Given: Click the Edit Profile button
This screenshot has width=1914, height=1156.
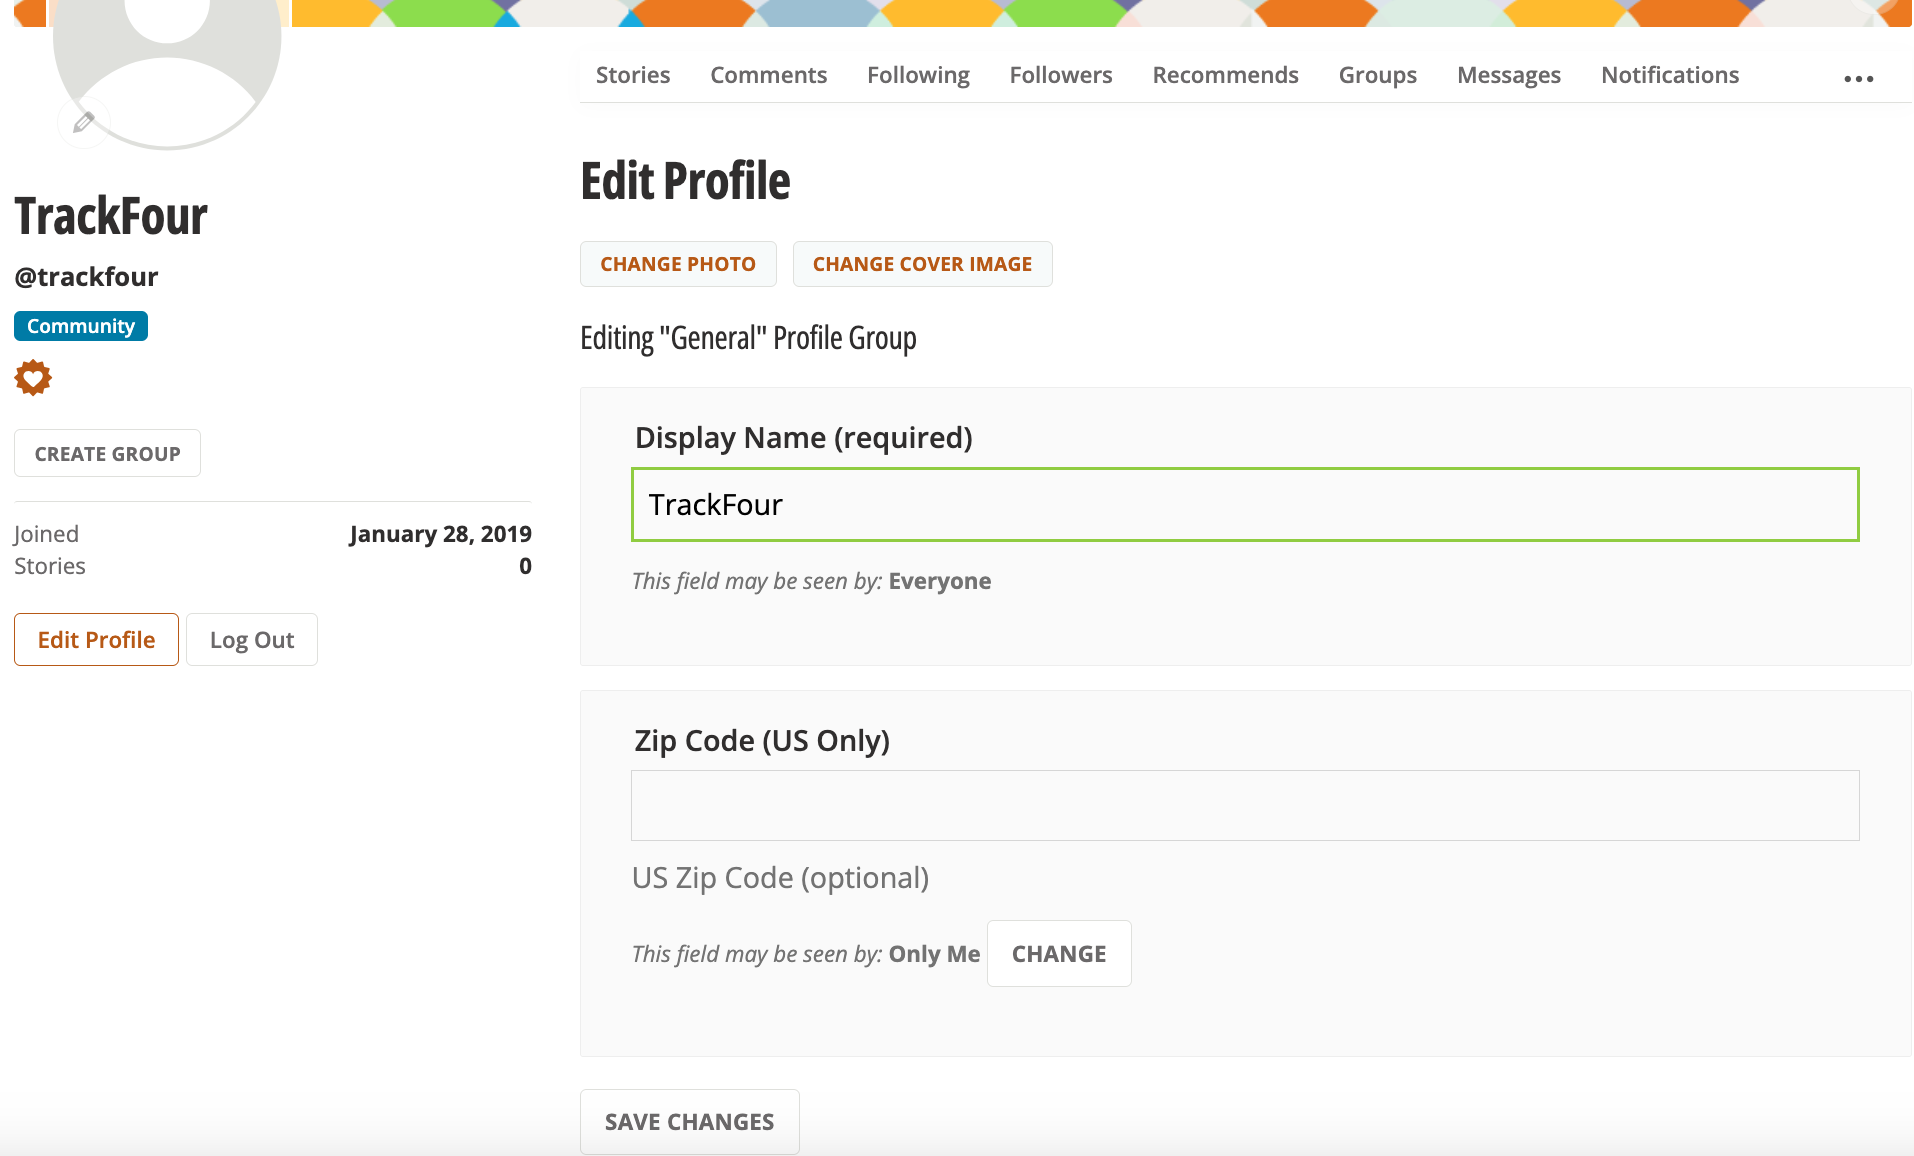Looking at the screenshot, I should tap(96, 640).
